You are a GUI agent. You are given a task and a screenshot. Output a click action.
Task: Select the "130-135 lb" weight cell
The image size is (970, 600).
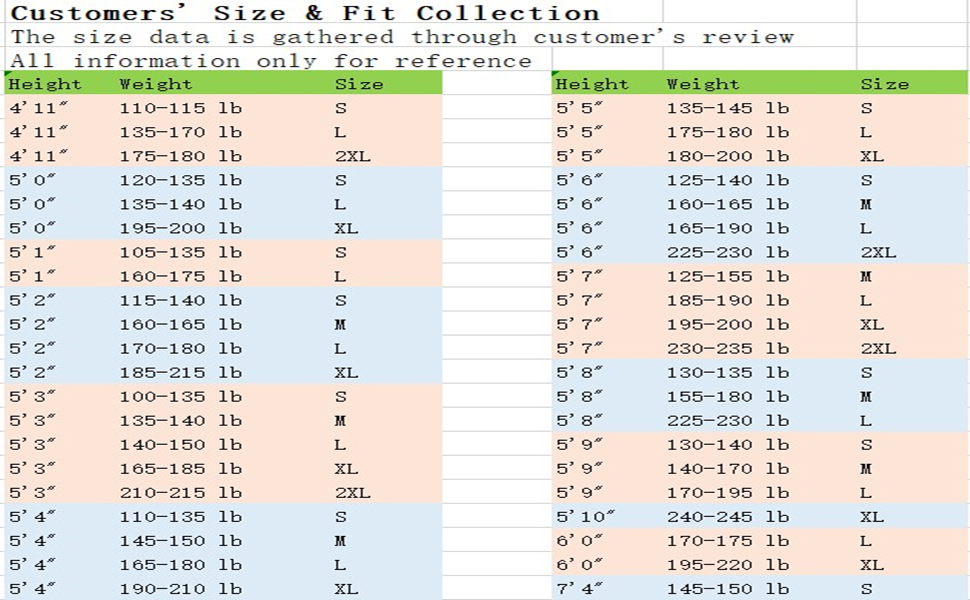tap(728, 372)
